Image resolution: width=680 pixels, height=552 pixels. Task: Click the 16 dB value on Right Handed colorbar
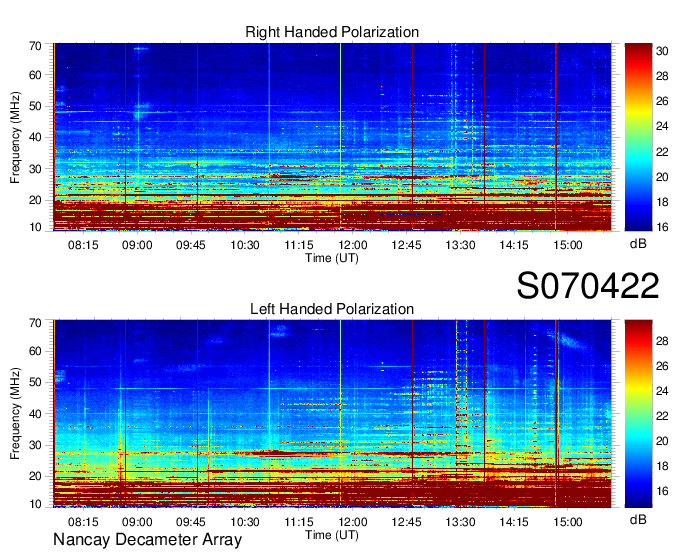tap(662, 227)
